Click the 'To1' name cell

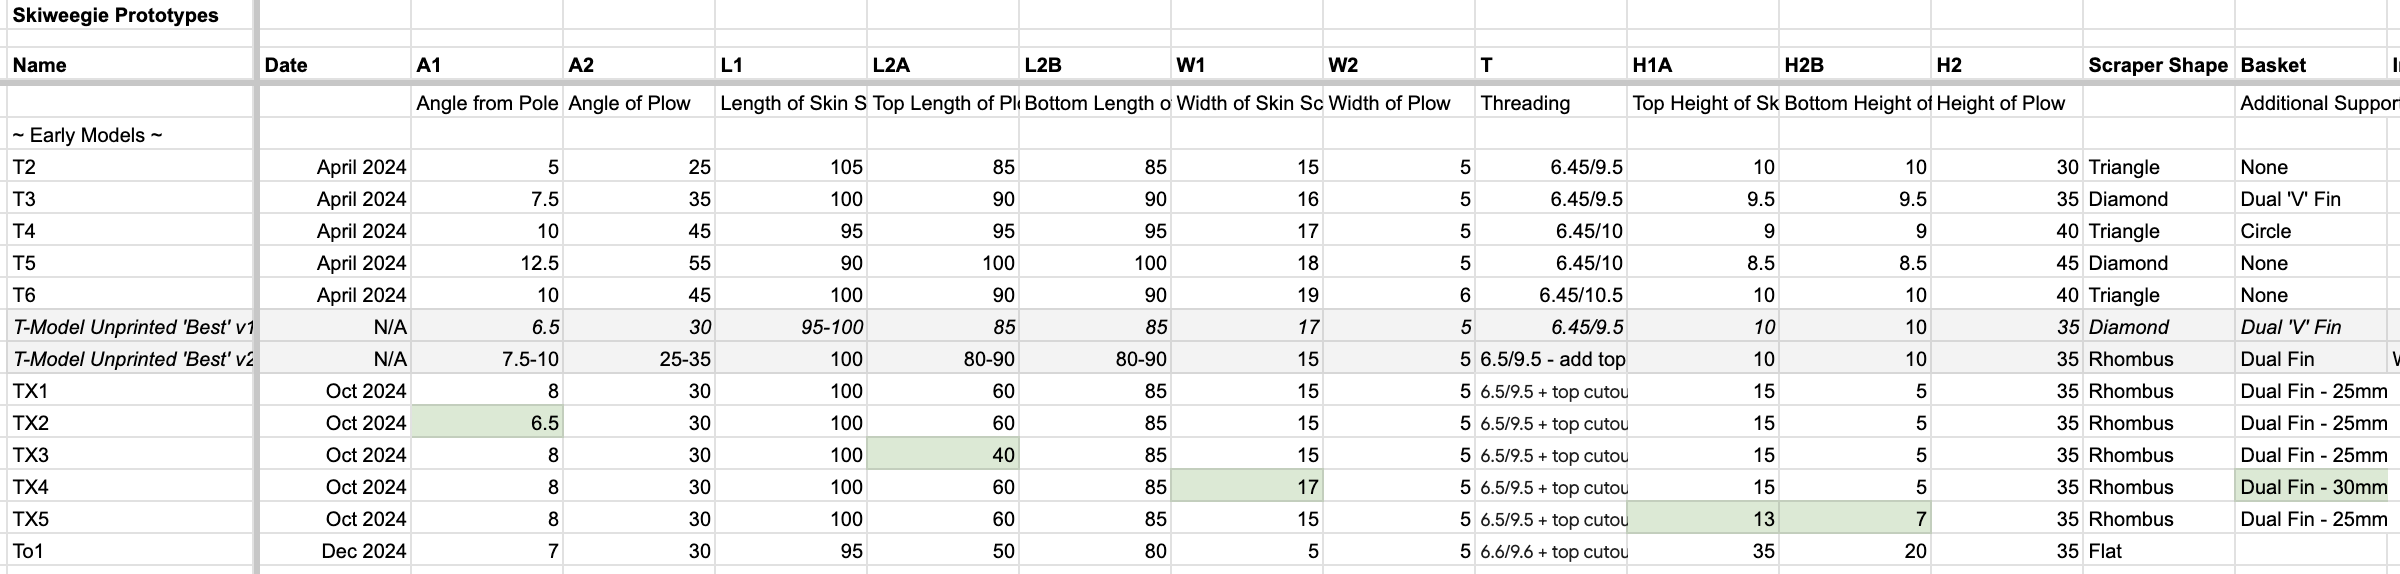[x=28, y=551]
